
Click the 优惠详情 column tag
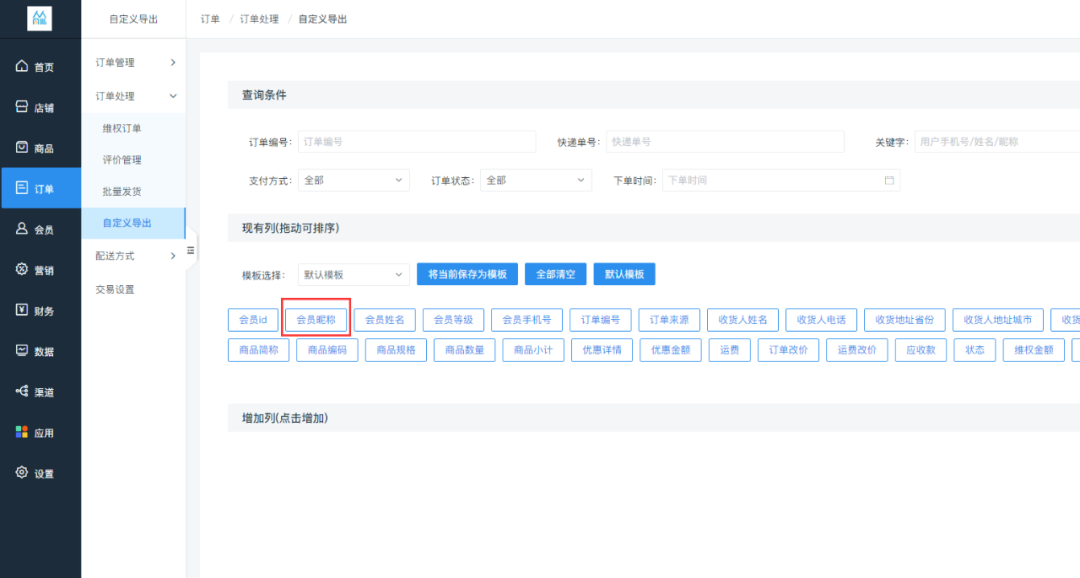(x=602, y=350)
